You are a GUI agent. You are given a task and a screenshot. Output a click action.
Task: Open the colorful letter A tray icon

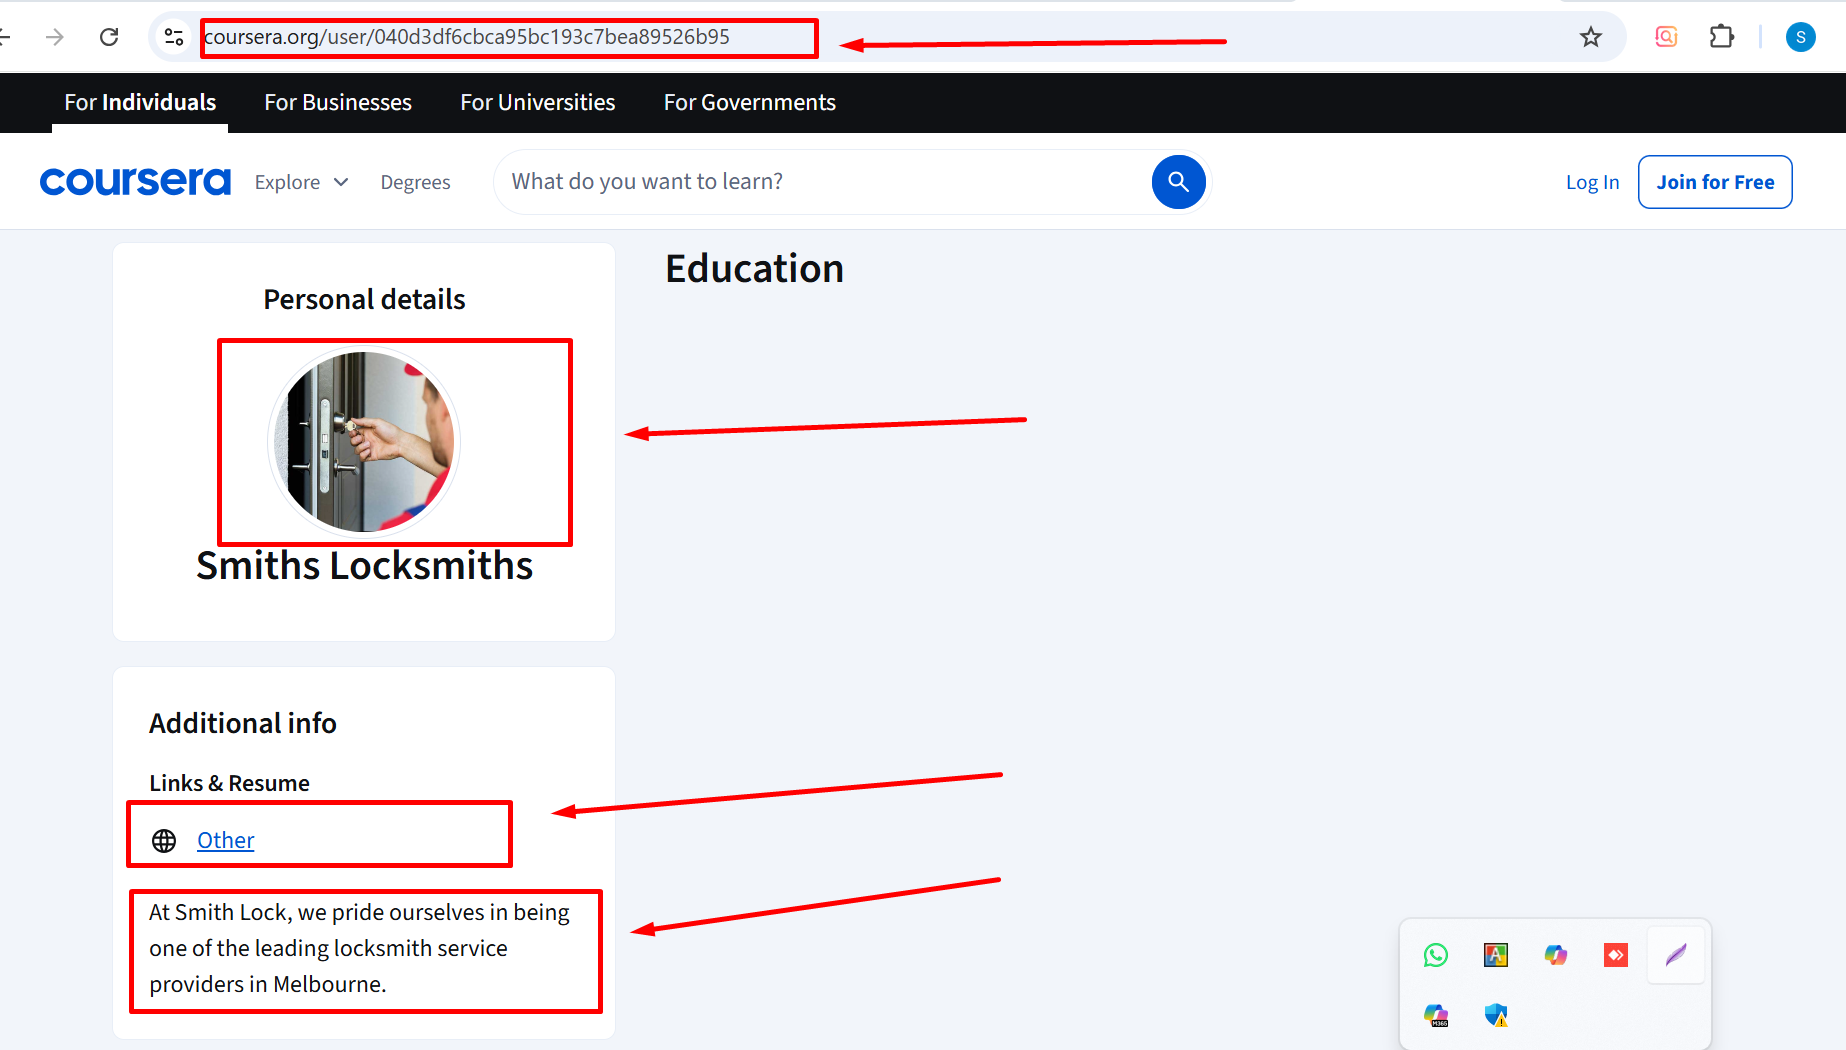[x=1496, y=955]
